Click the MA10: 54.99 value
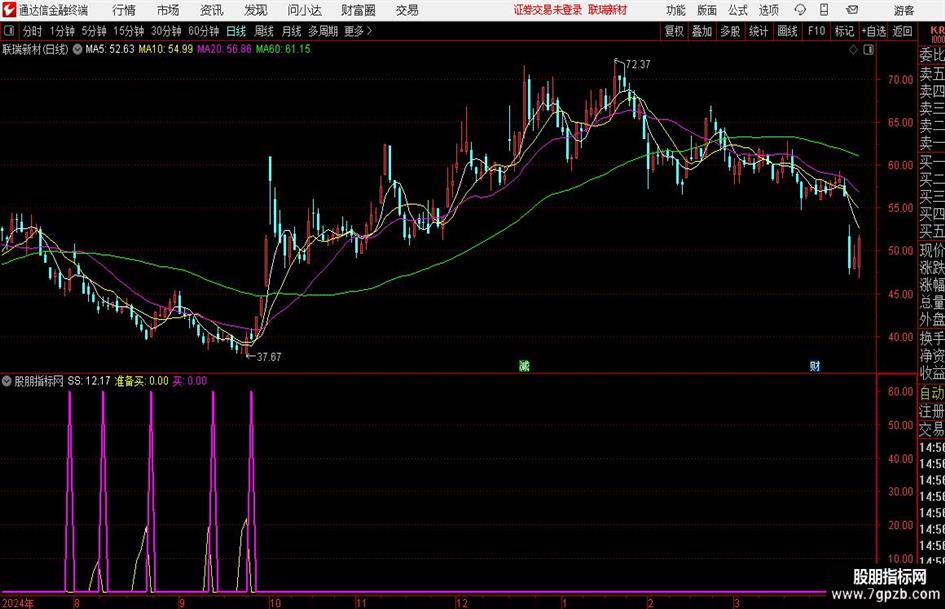The width and height of the screenshot is (945, 609). click(x=166, y=49)
